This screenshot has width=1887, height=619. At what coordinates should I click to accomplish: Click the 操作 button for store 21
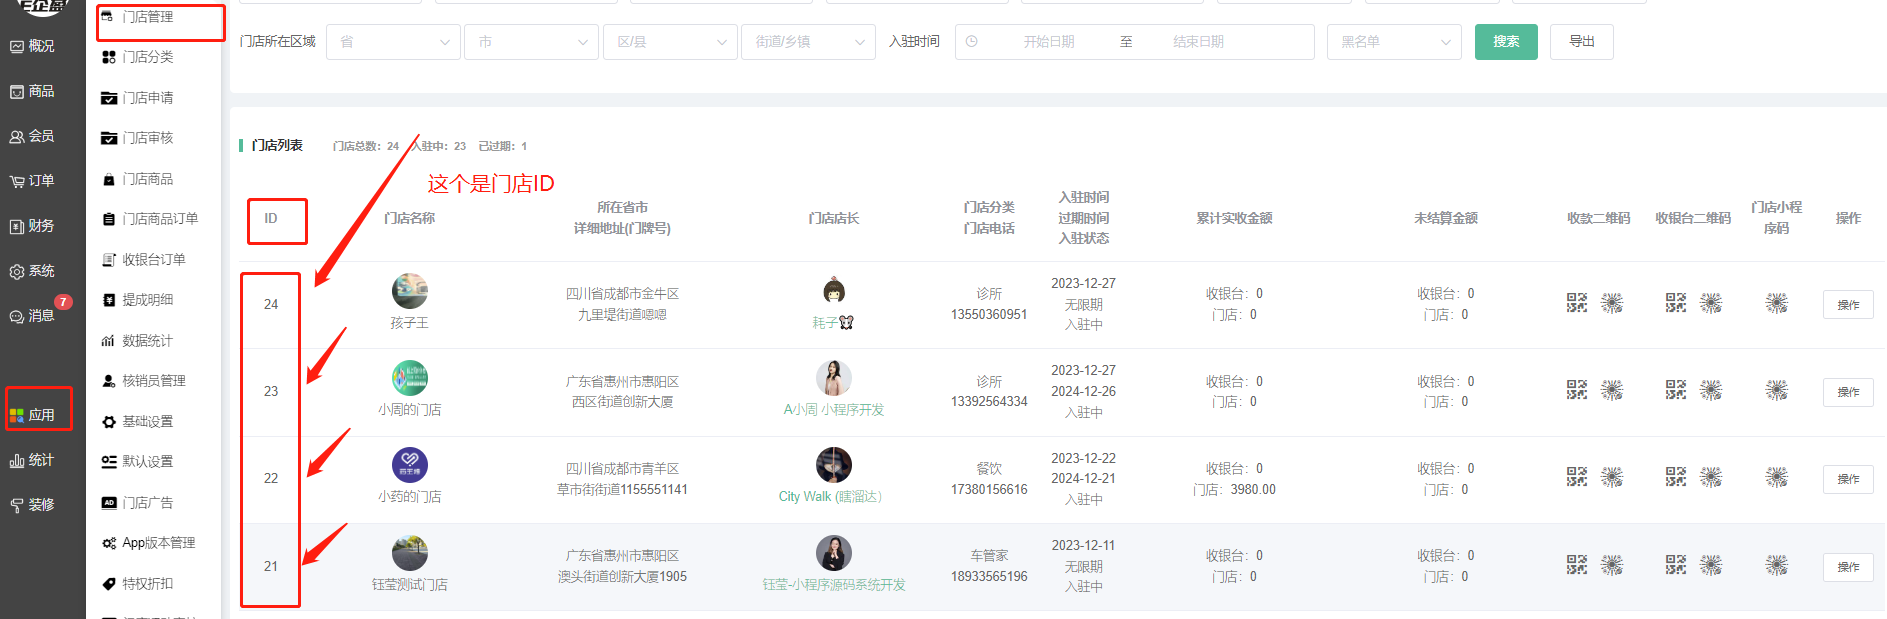coord(1847,567)
